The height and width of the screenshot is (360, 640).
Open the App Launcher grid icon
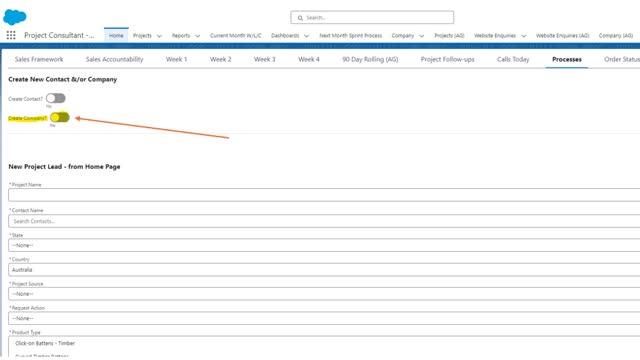[x=11, y=36]
